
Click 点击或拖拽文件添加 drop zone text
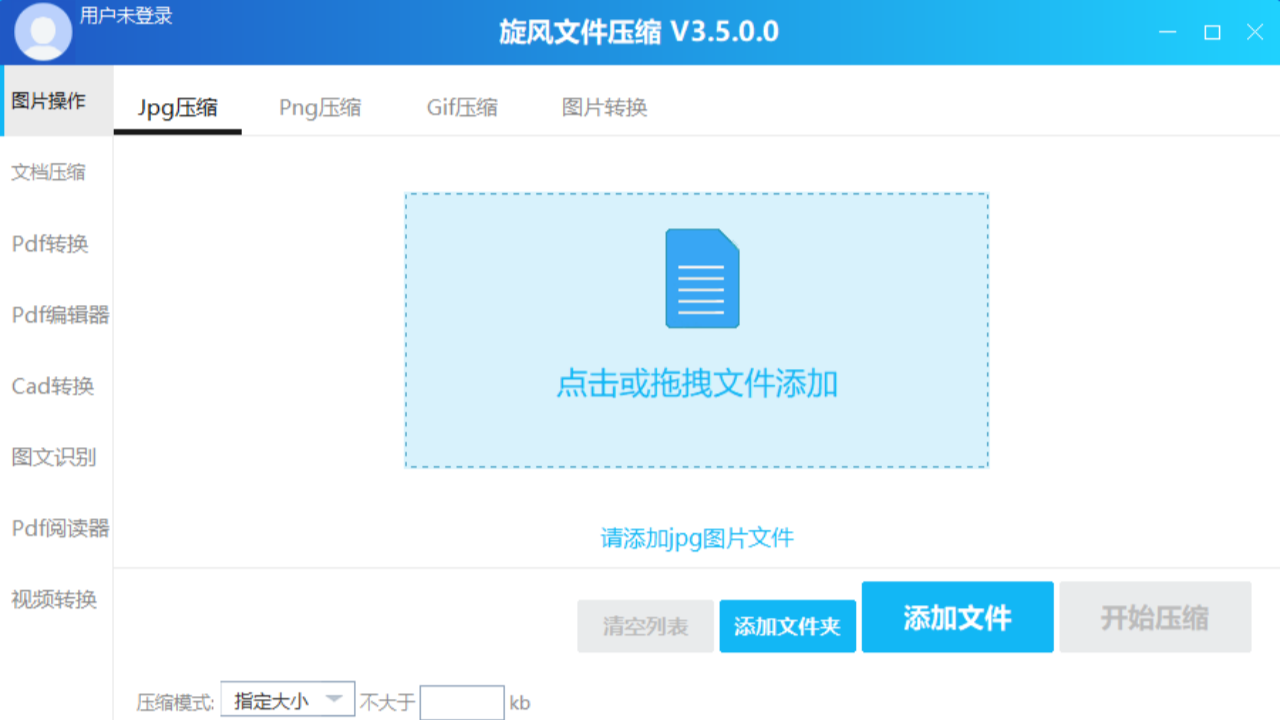697,384
